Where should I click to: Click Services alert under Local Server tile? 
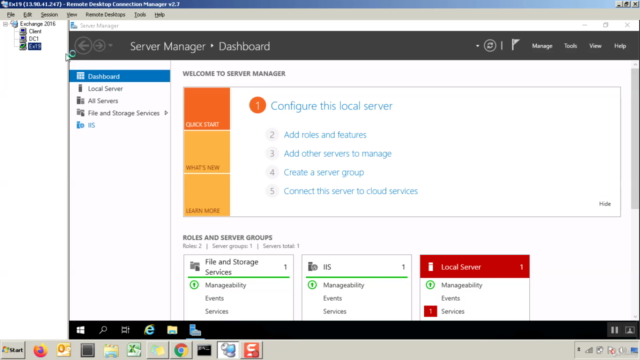pyautogui.click(x=452, y=311)
